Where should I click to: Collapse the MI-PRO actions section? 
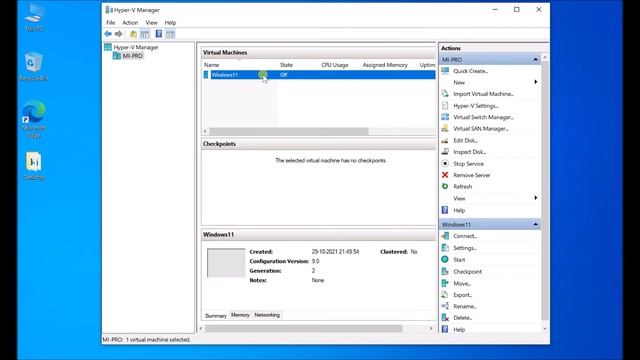[x=536, y=60]
